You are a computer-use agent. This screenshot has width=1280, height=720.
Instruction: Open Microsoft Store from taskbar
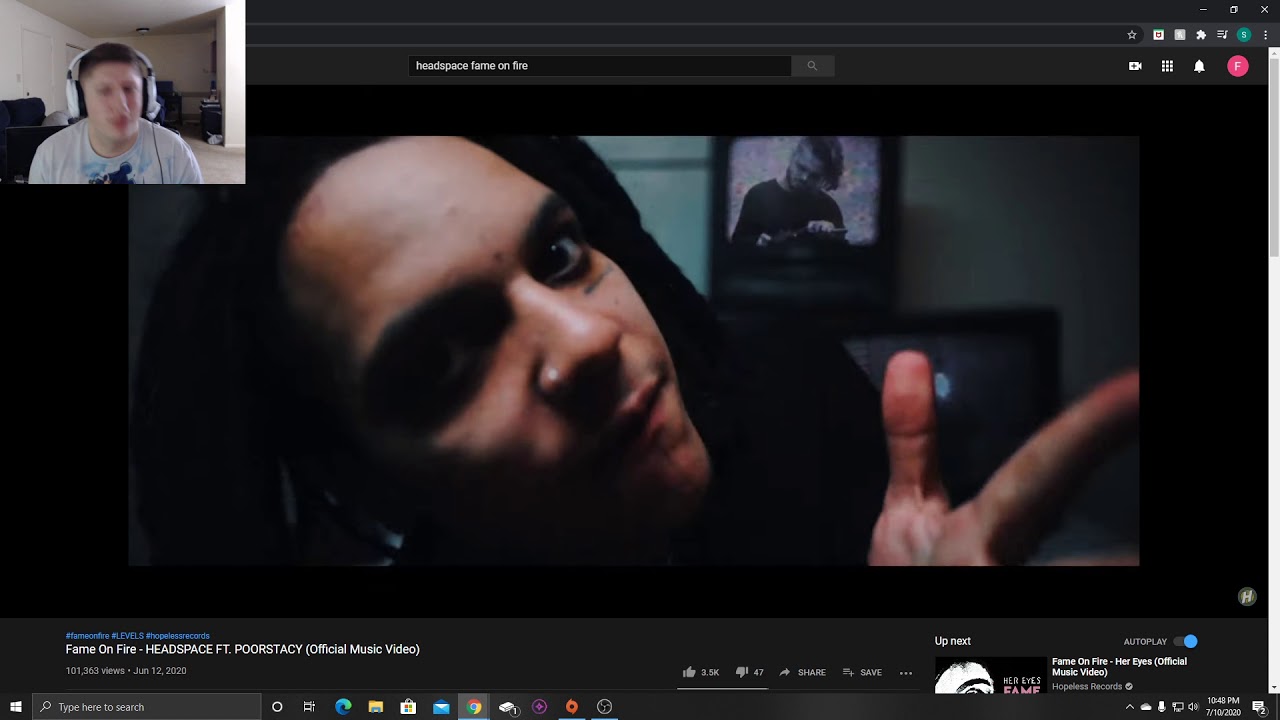(408, 707)
